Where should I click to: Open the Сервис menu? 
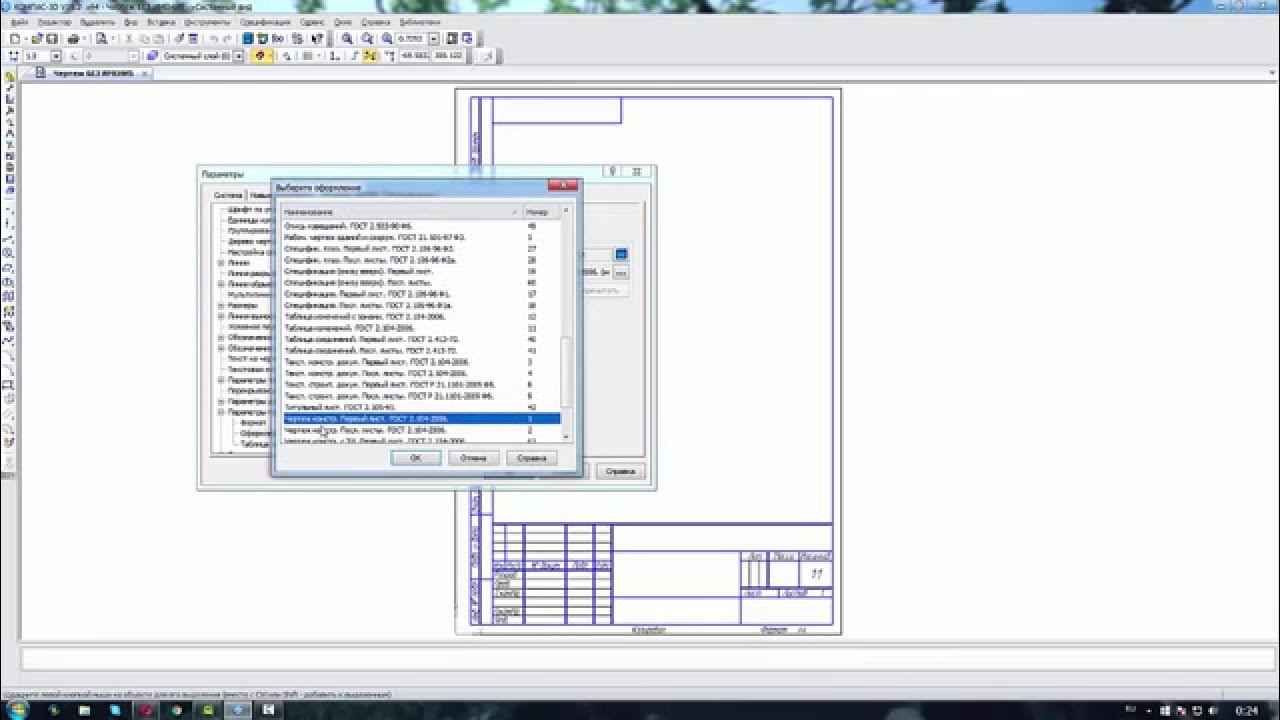(x=311, y=22)
